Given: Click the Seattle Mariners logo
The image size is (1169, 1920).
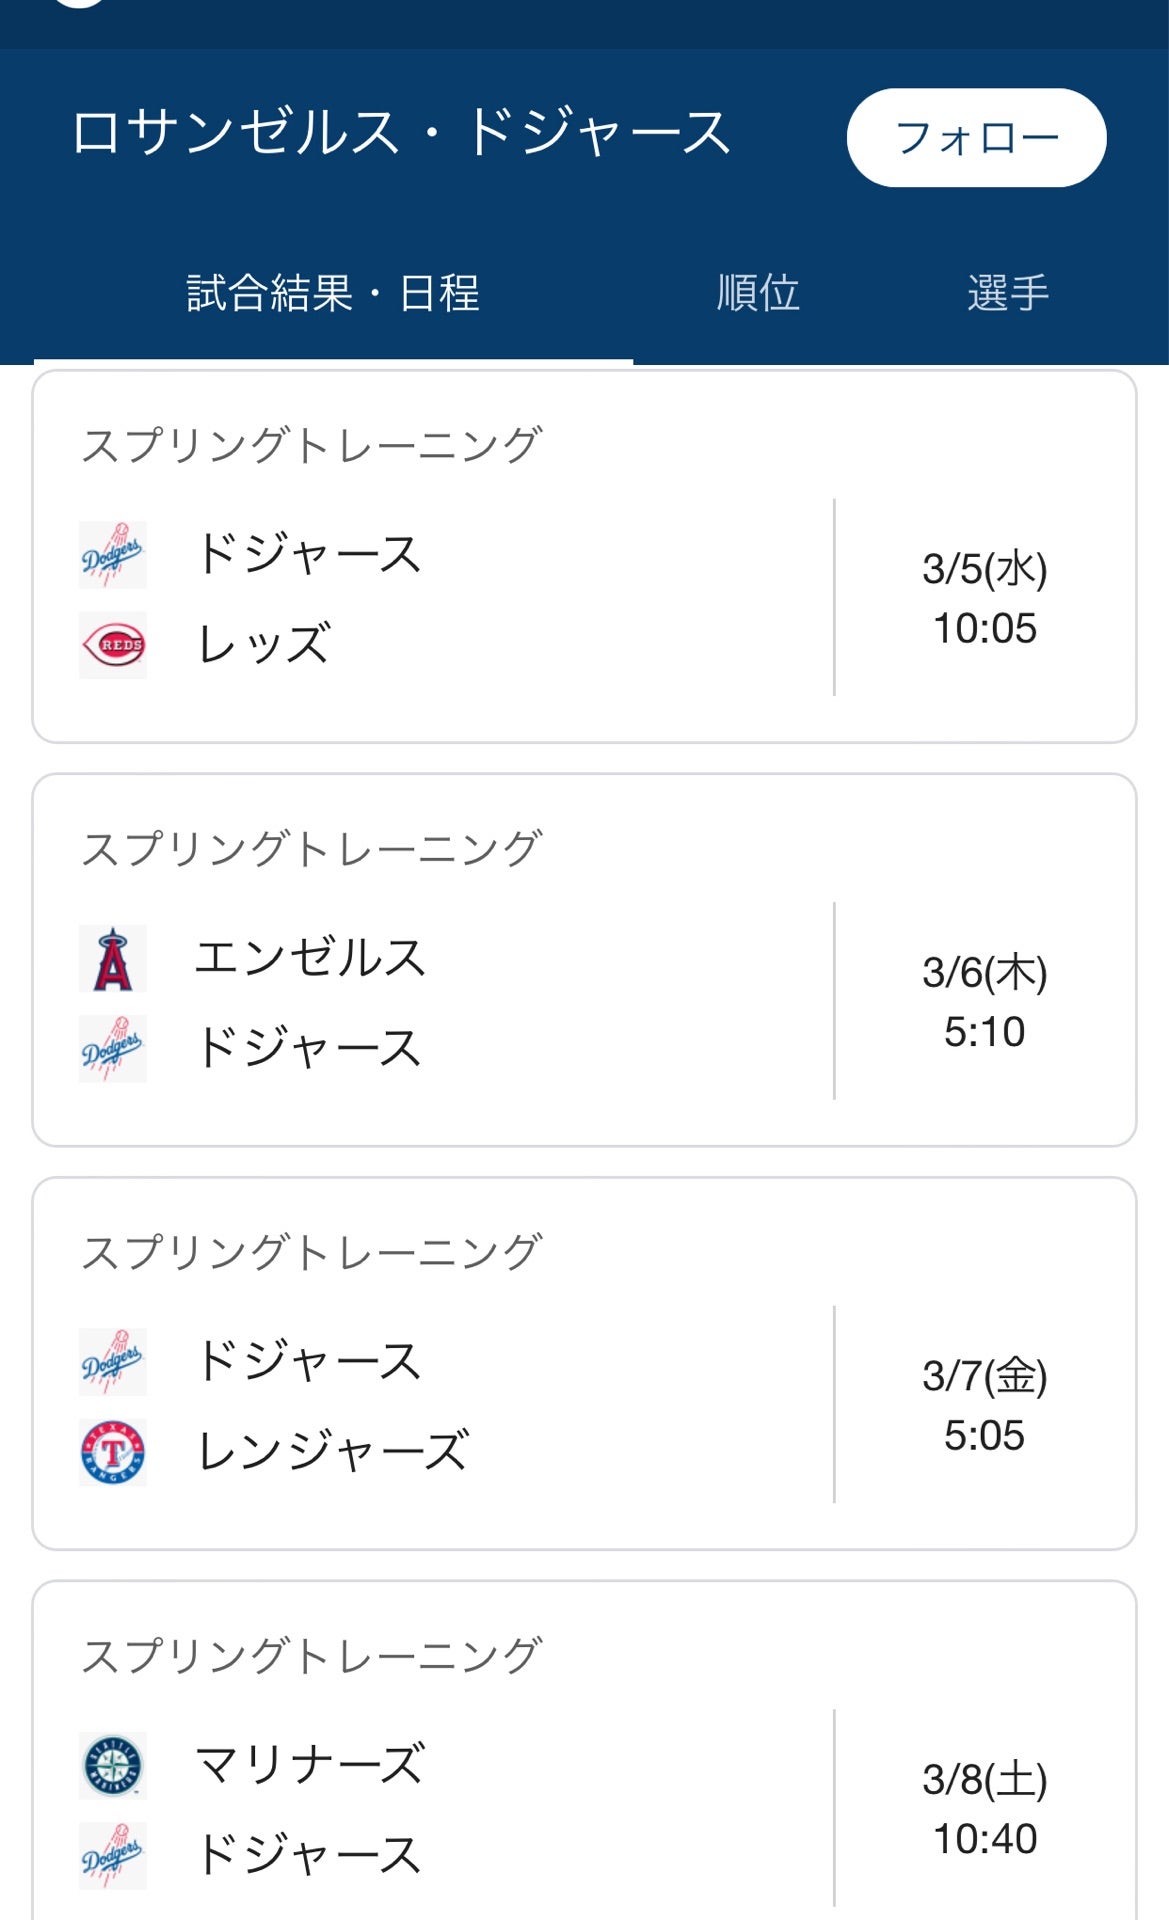Looking at the screenshot, I should click(x=113, y=1765).
